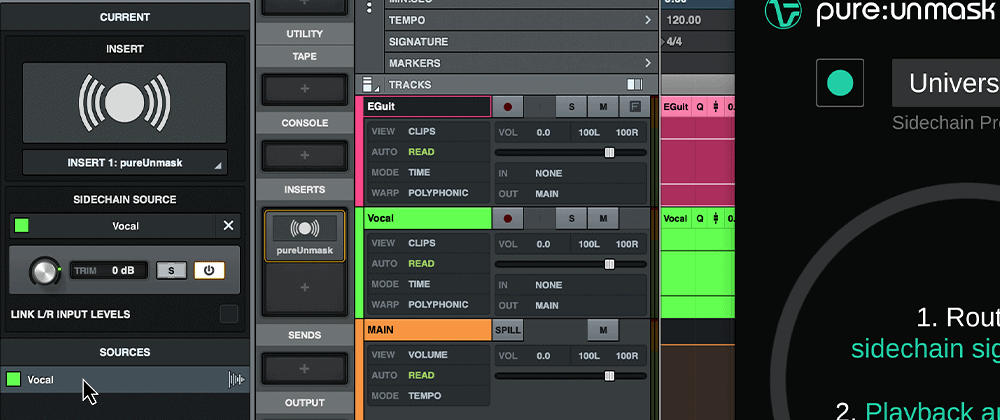Image resolution: width=1000 pixels, height=420 pixels.
Task: Remove the Vocal sidechain source with X
Action: (x=228, y=226)
